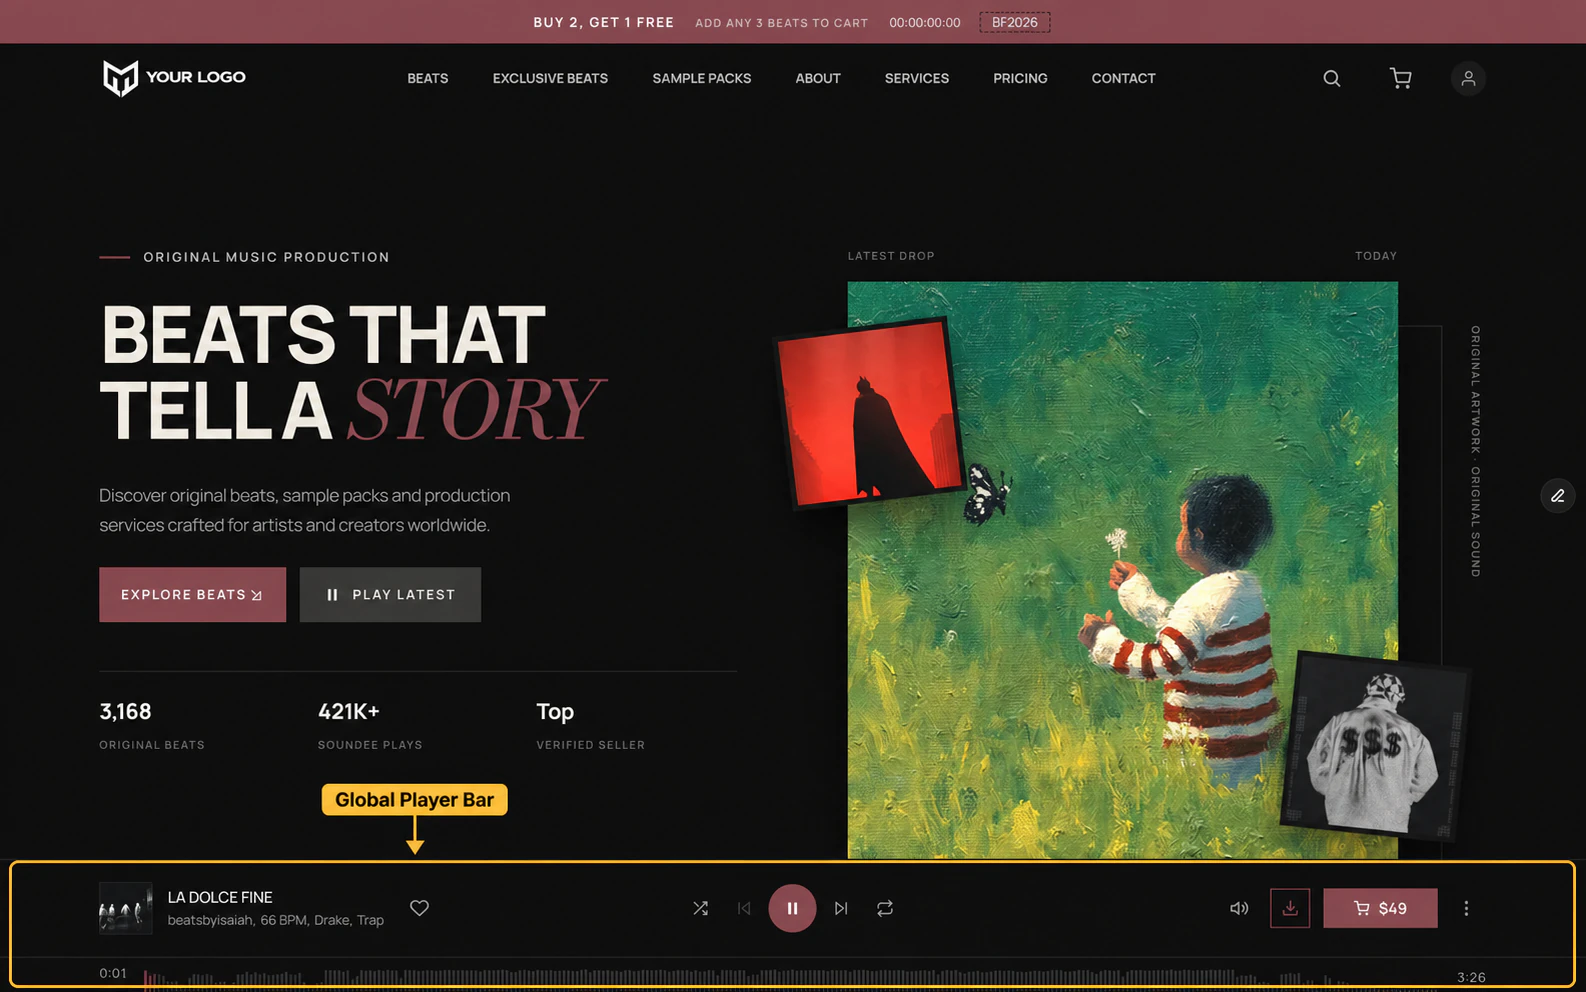
Task: Click the grayscale $$$ jacket artwork card
Action: pos(1376,746)
